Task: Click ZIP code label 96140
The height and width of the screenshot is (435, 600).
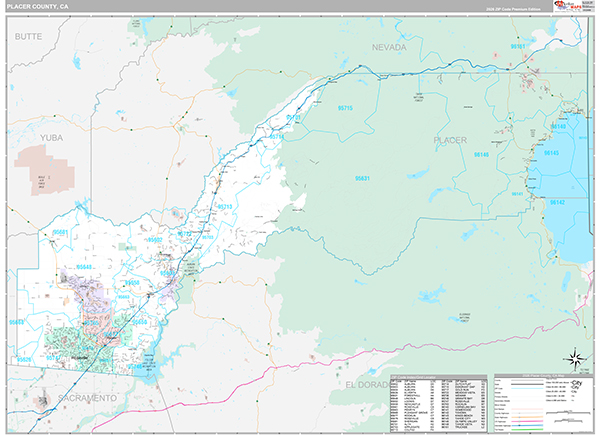Action: pyautogui.click(x=558, y=127)
